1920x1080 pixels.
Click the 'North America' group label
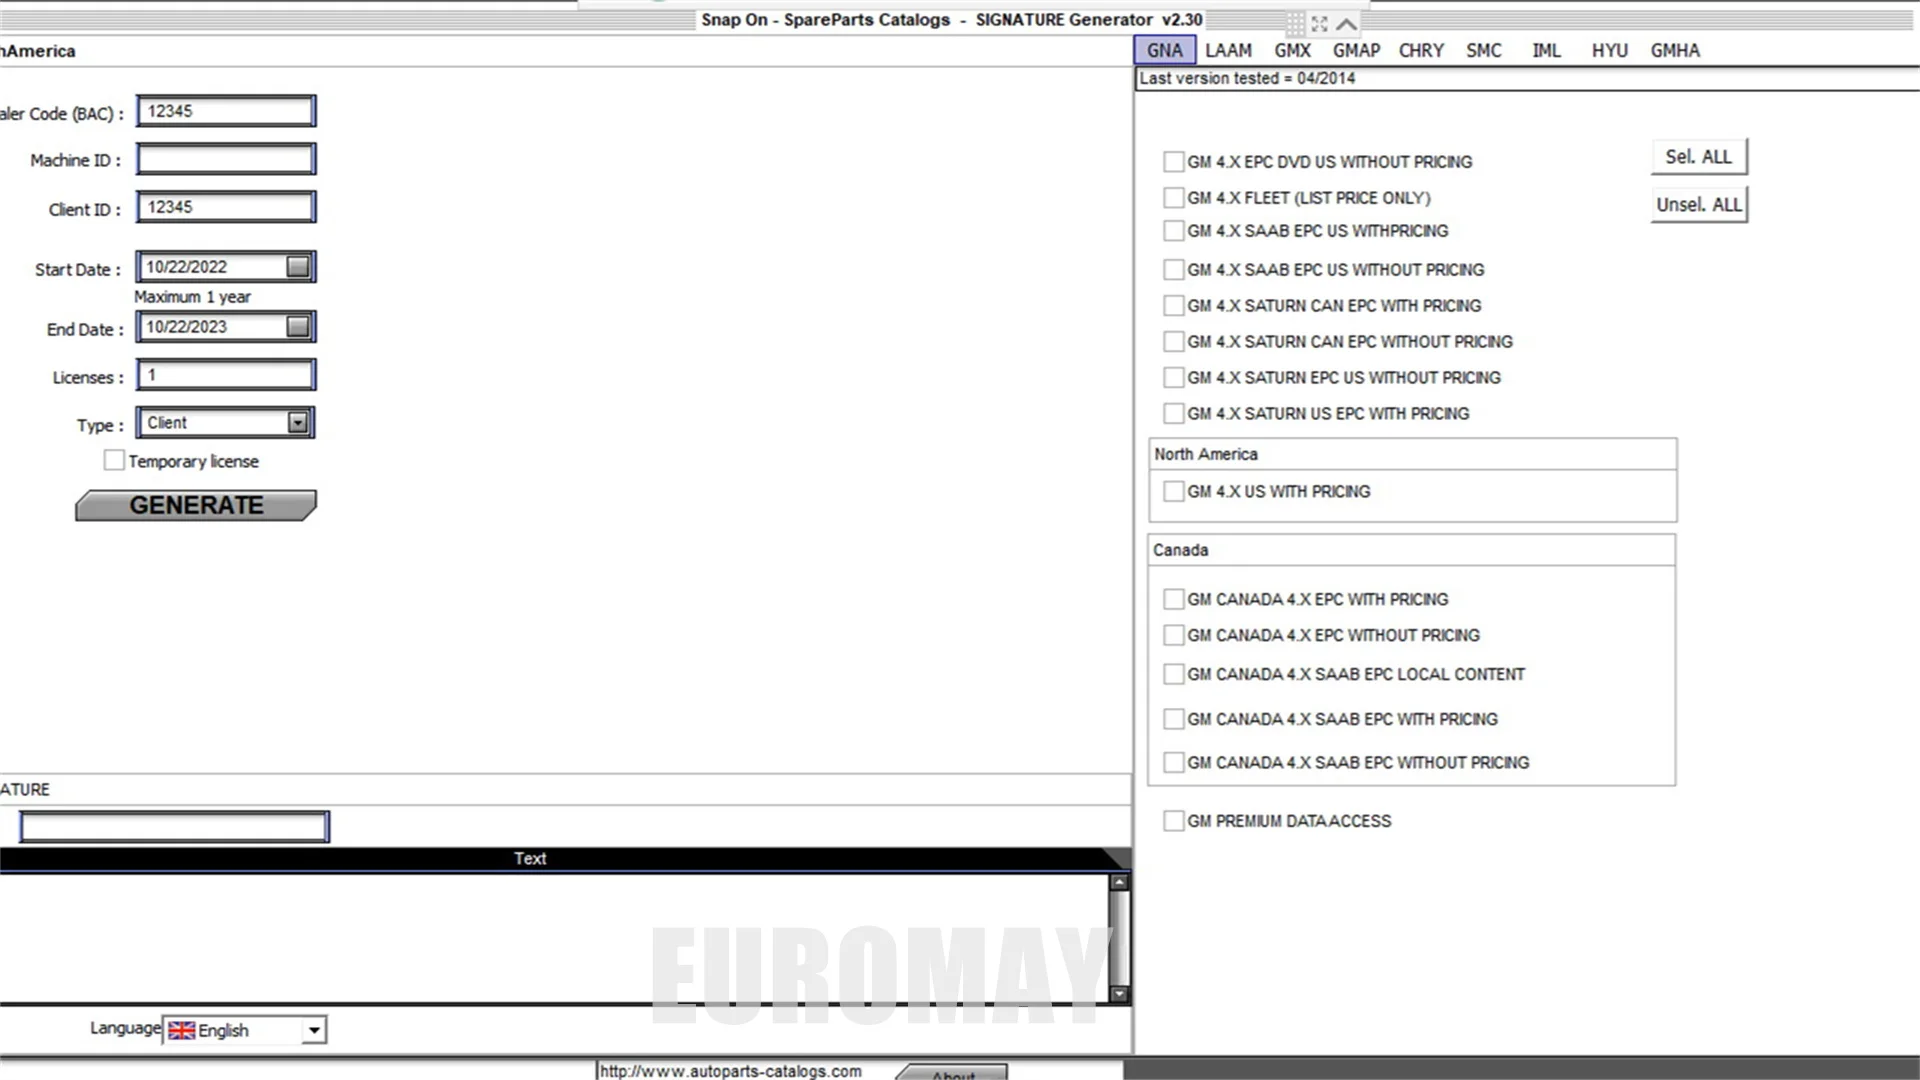coord(1206,454)
